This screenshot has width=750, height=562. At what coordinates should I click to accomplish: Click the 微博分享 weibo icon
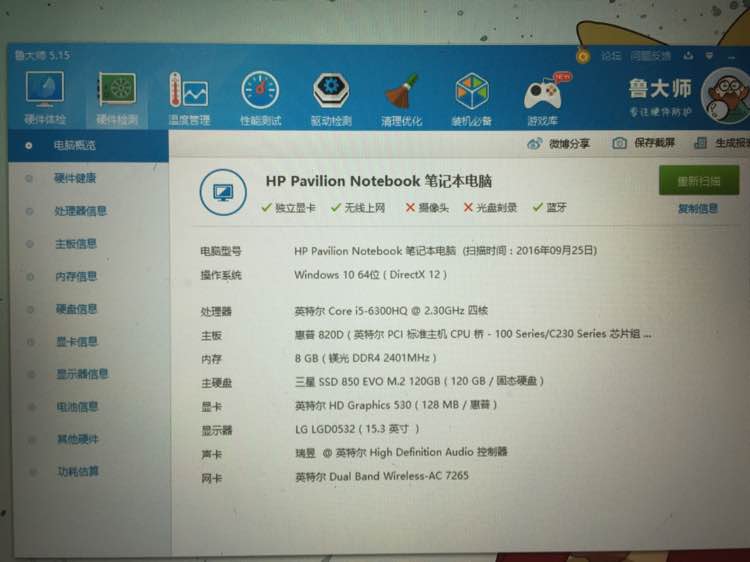tap(535, 143)
